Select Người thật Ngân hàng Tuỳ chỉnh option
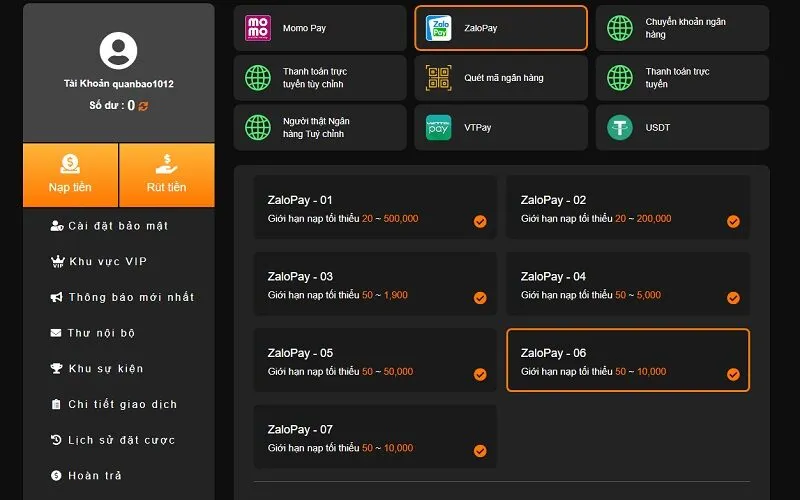This screenshot has height=500, width=800. (320, 128)
